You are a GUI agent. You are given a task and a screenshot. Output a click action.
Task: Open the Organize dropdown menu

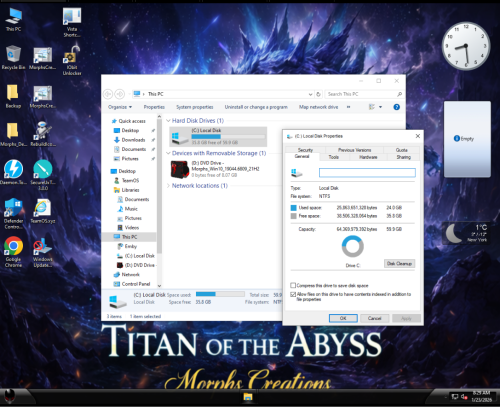pyautogui.click(x=120, y=107)
